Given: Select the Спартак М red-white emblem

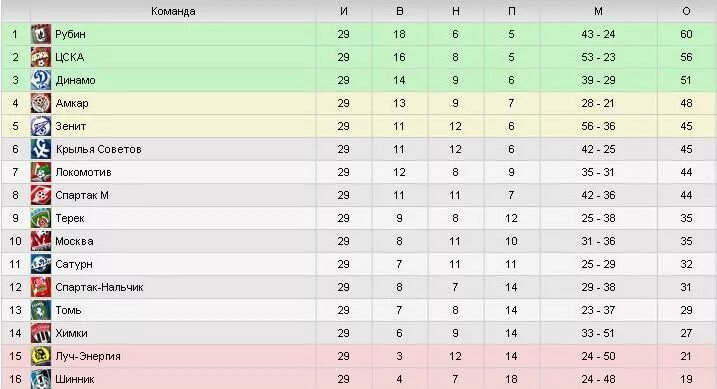Looking at the screenshot, I should (x=41, y=195).
